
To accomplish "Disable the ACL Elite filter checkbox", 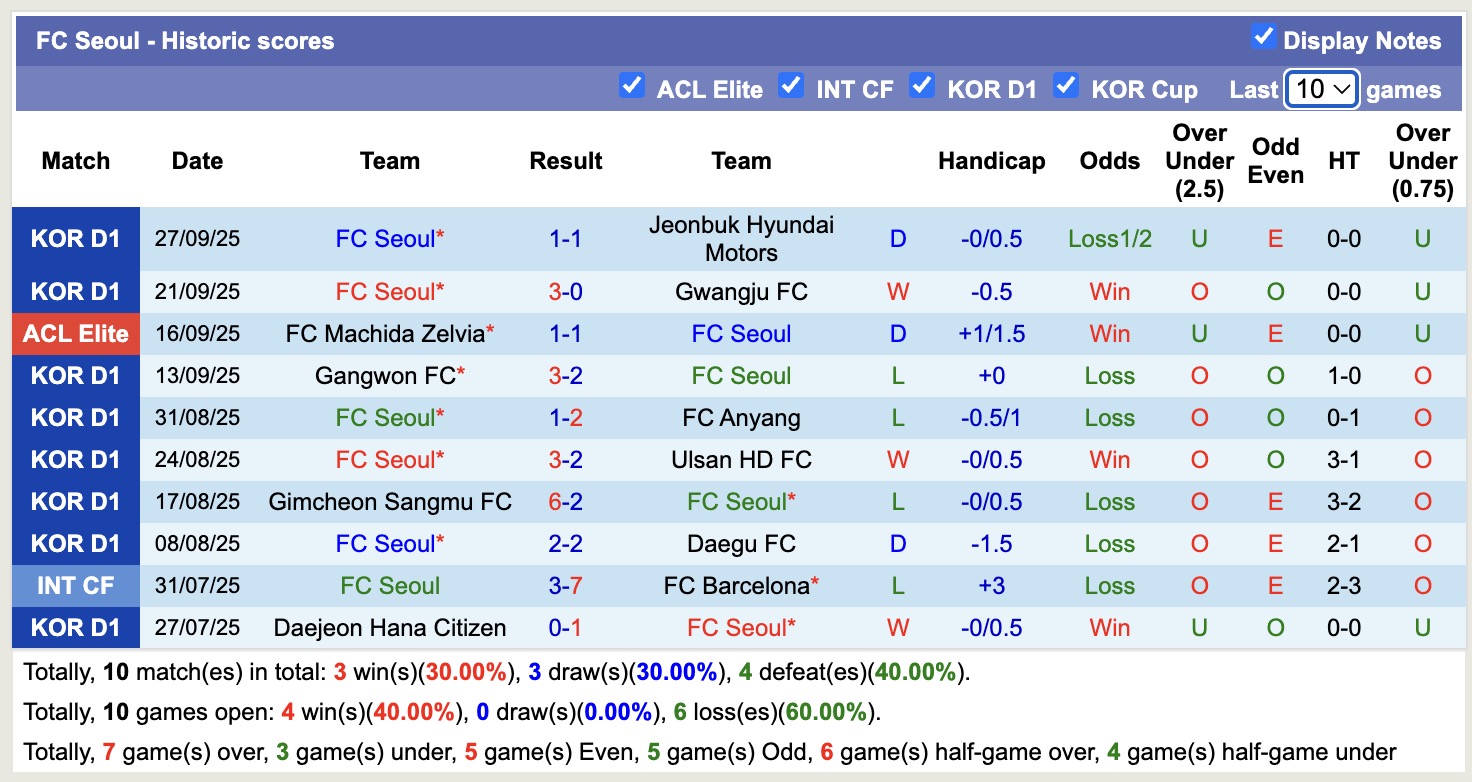I will 632,87.
